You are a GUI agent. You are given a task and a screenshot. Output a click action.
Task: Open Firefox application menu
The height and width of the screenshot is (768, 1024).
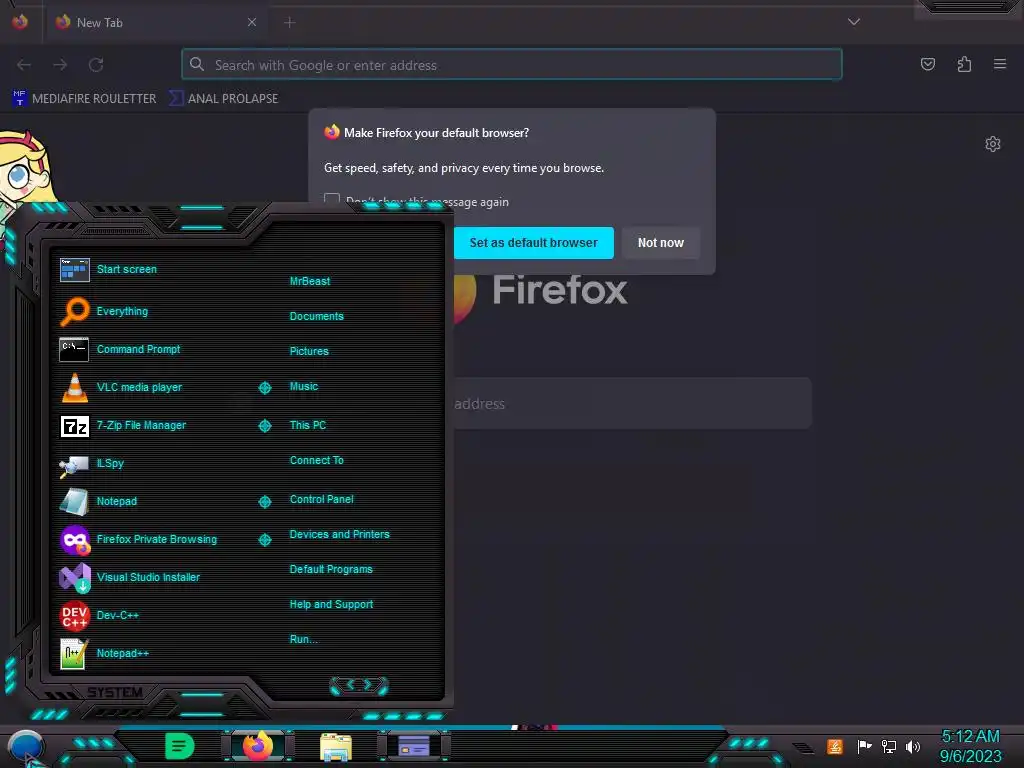point(1000,64)
